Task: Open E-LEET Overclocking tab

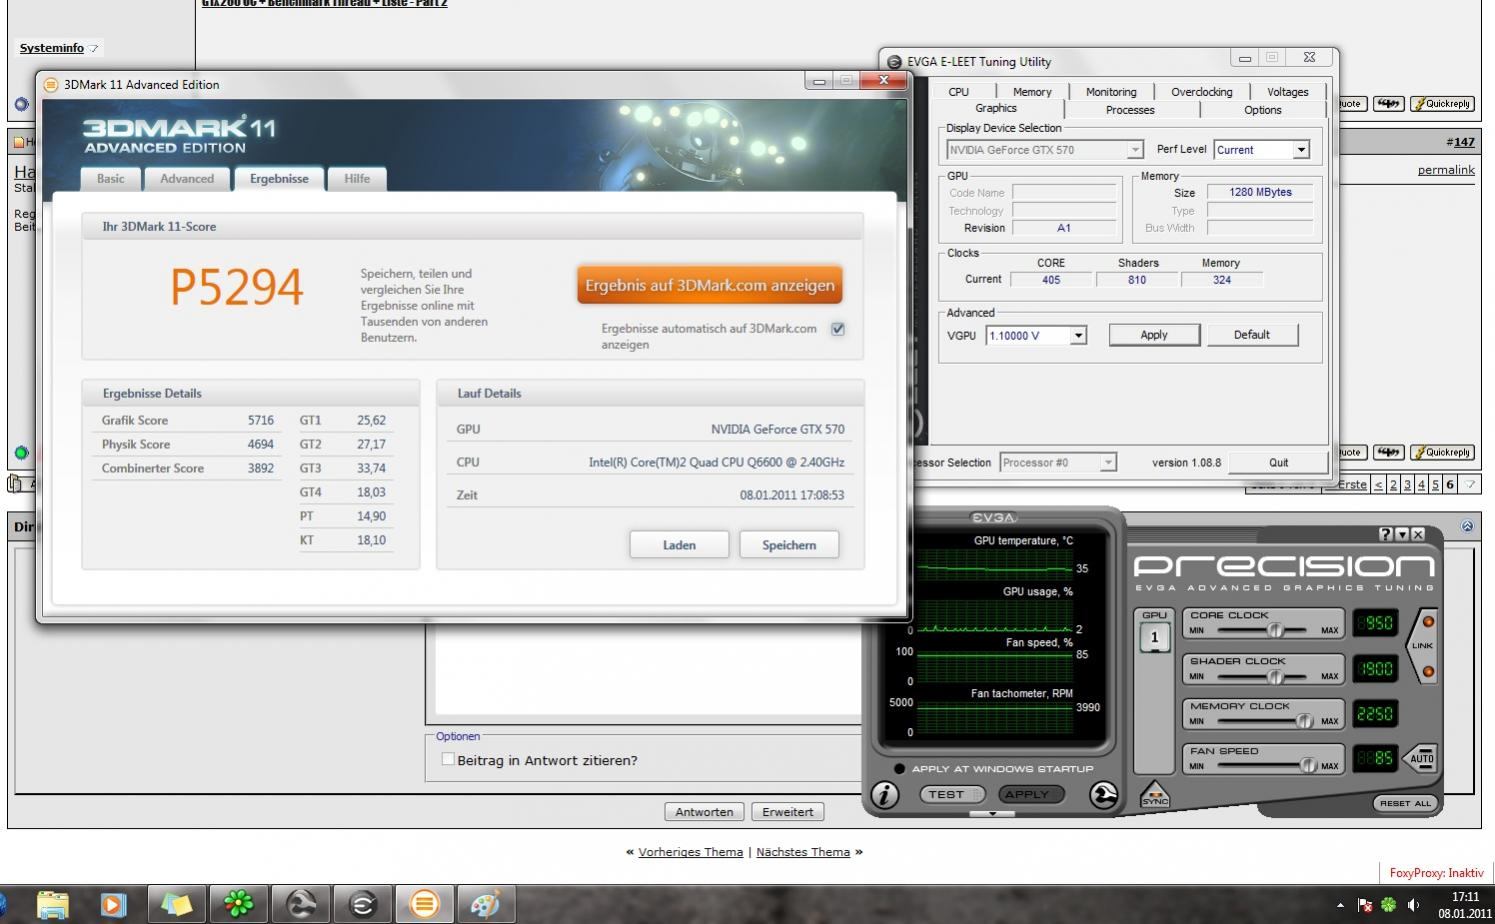Action: point(1201,92)
